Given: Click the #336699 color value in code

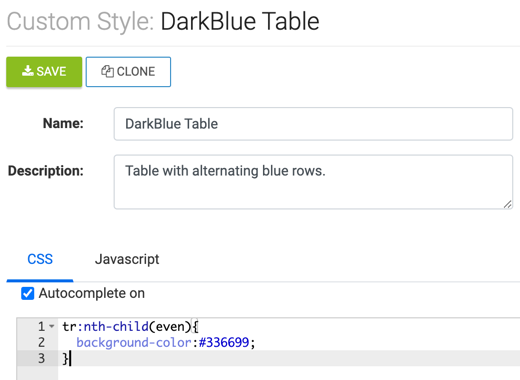Looking at the screenshot, I should (x=224, y=342).
